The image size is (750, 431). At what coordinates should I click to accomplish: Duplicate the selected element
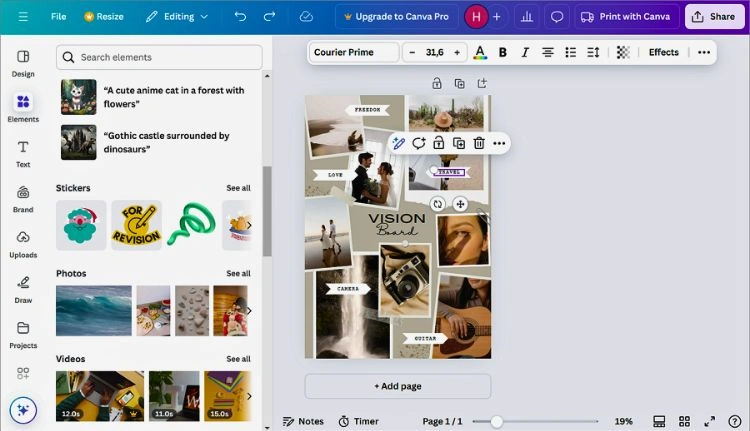point(459,144)
